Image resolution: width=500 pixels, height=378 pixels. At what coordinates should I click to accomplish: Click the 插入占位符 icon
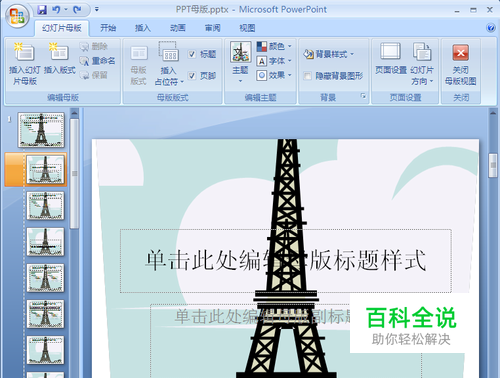click(x=168, y=52)
